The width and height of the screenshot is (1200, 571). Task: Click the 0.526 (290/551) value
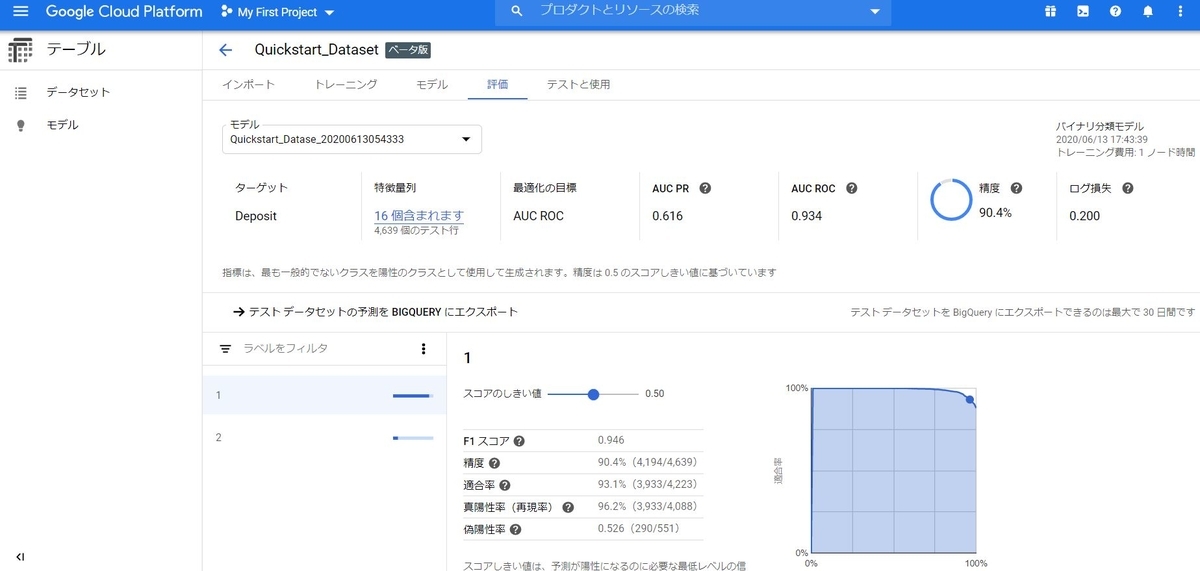point(637,529)
